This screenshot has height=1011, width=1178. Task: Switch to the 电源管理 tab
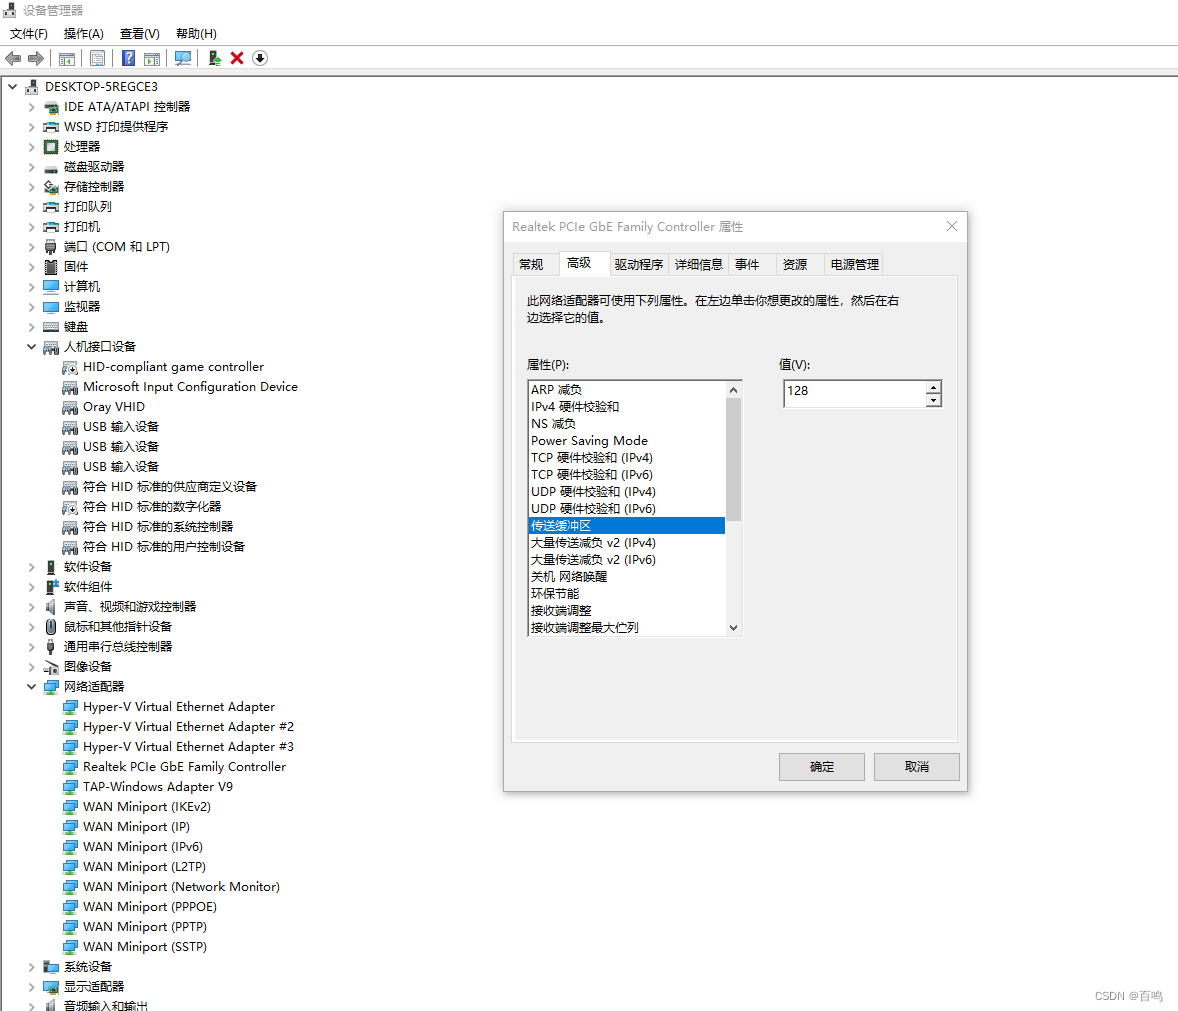tap(854, 264)
